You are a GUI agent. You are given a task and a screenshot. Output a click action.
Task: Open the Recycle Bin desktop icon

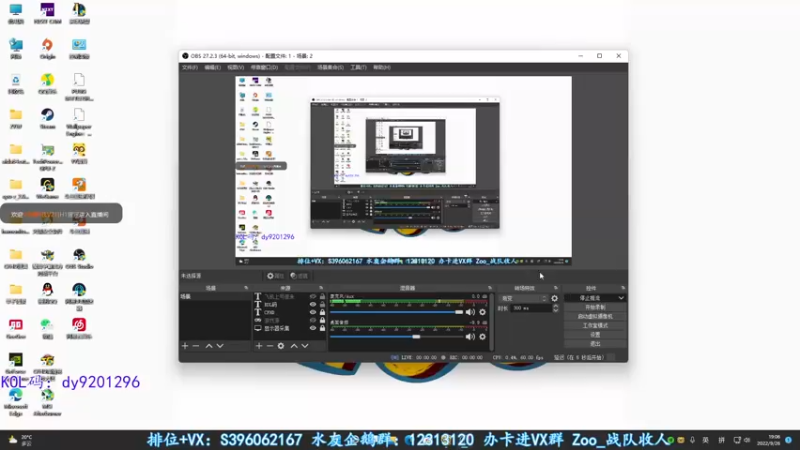16,85
